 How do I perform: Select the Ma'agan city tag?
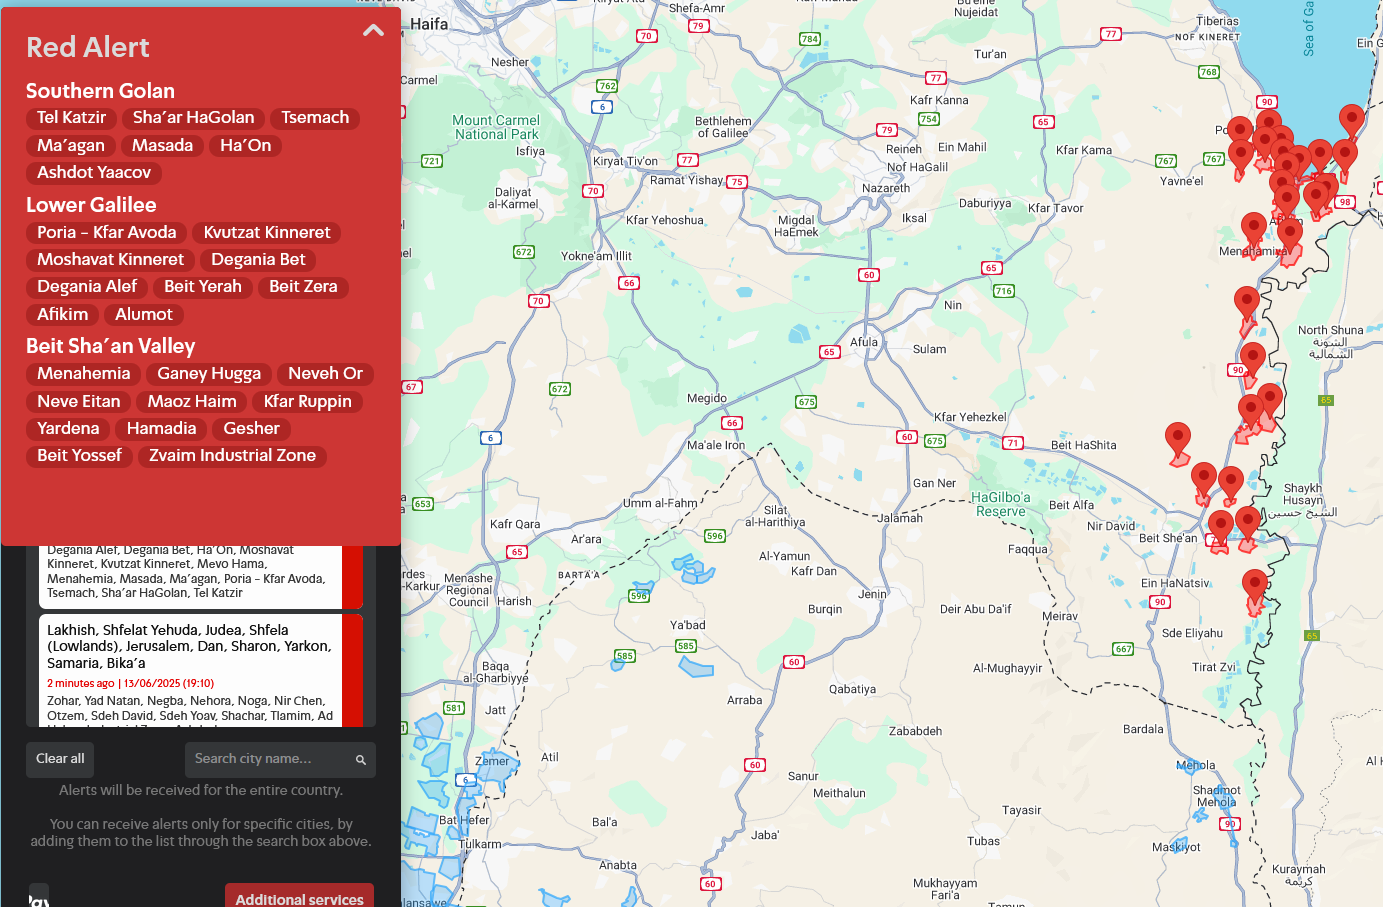pos(71,146)
